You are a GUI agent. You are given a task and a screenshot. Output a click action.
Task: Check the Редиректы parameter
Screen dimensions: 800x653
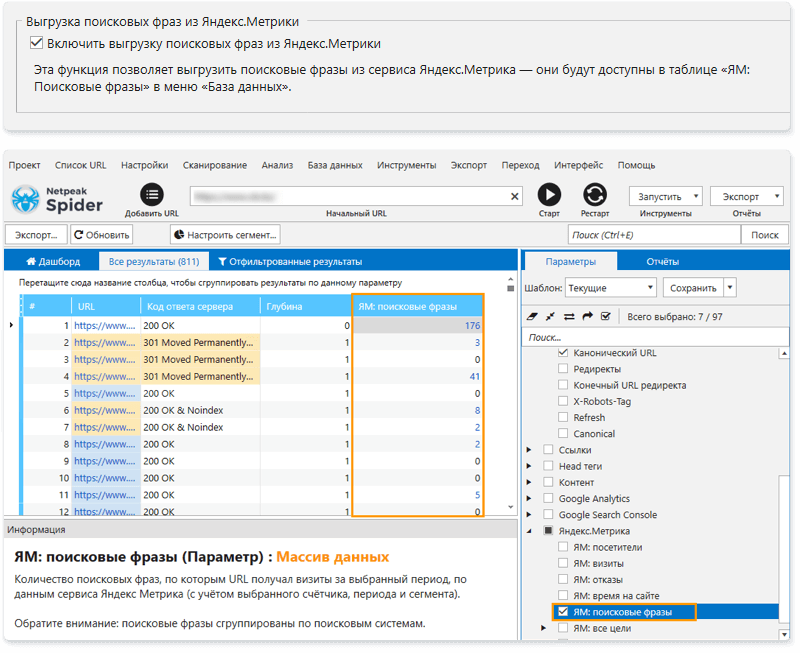(x=563, y=368)
